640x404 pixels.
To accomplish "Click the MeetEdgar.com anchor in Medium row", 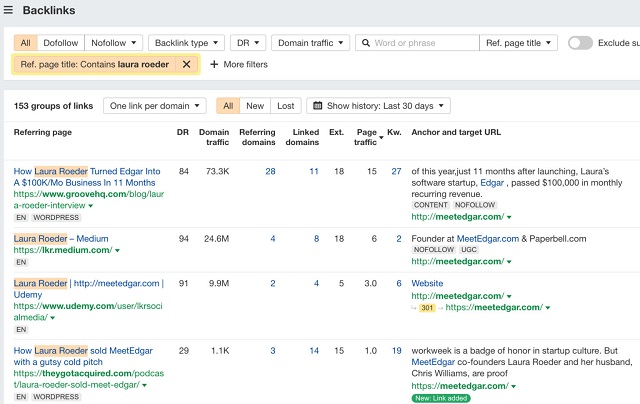I will (488, 239).
